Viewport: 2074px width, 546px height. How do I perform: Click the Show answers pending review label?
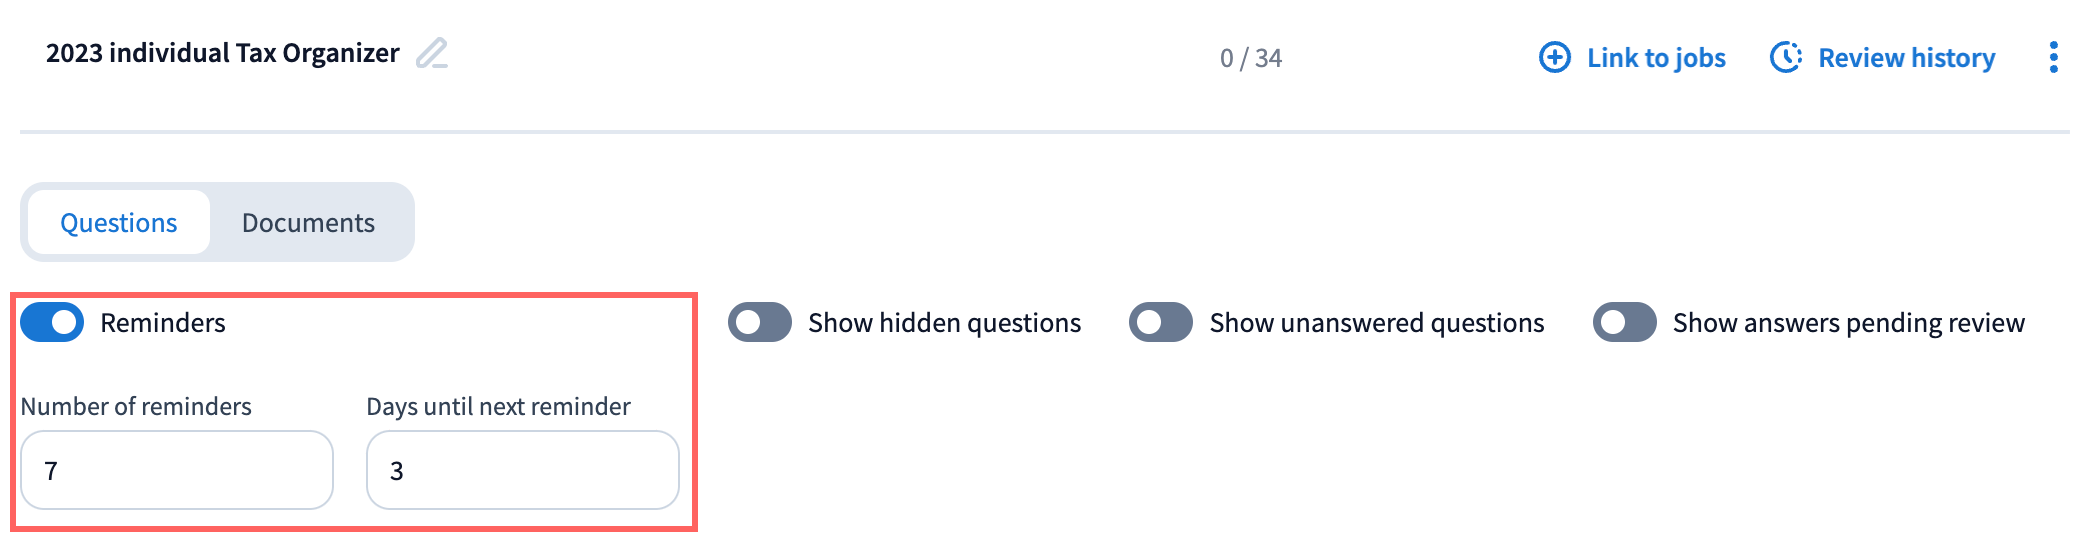point(1848,323)
